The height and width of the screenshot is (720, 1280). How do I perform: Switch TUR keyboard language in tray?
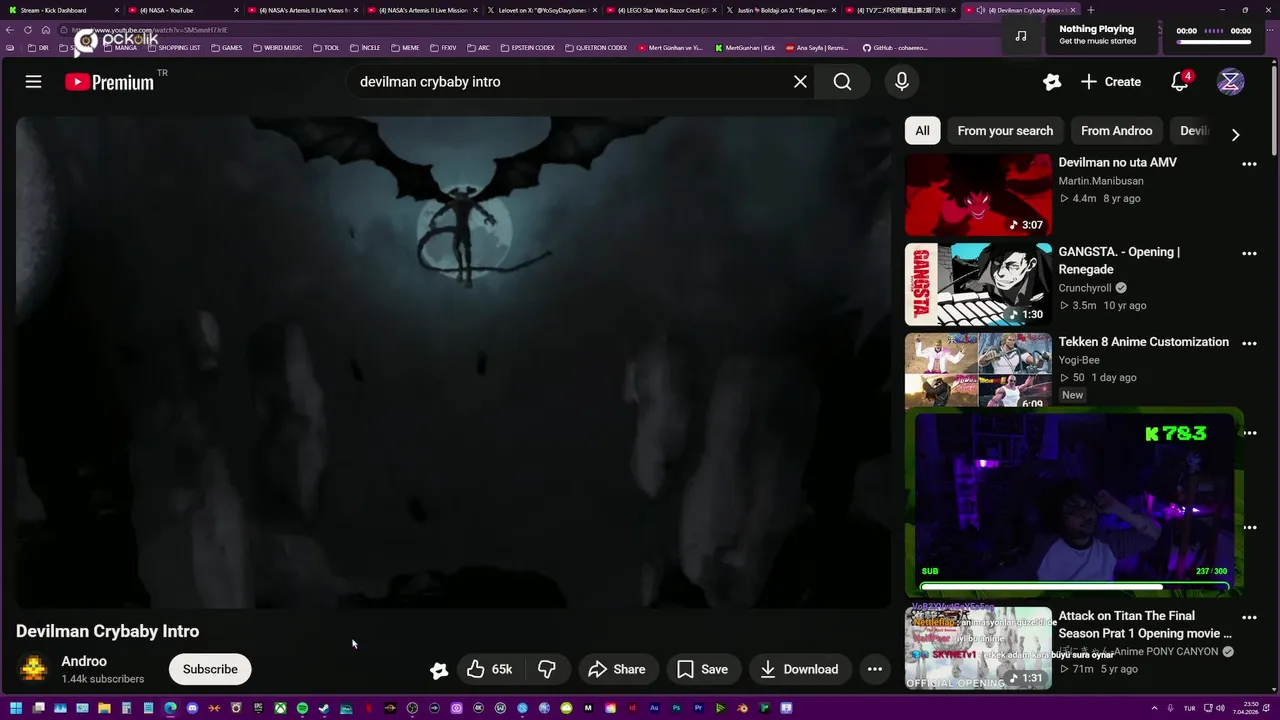(x=1190, y=708)
